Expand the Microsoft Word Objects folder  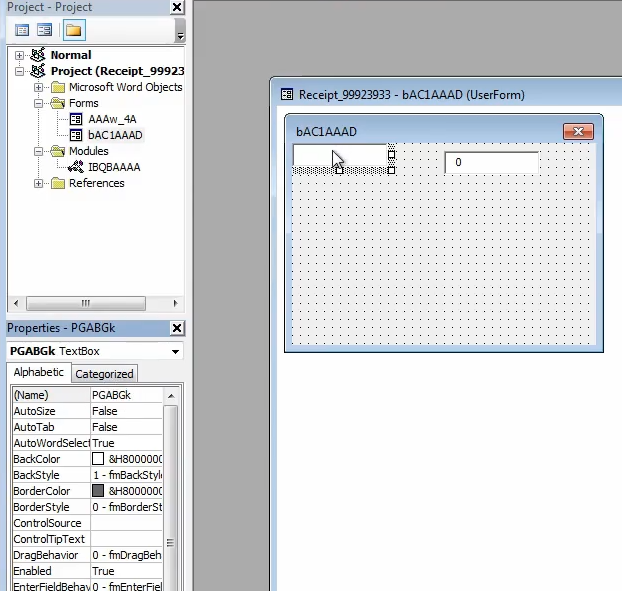38,87
